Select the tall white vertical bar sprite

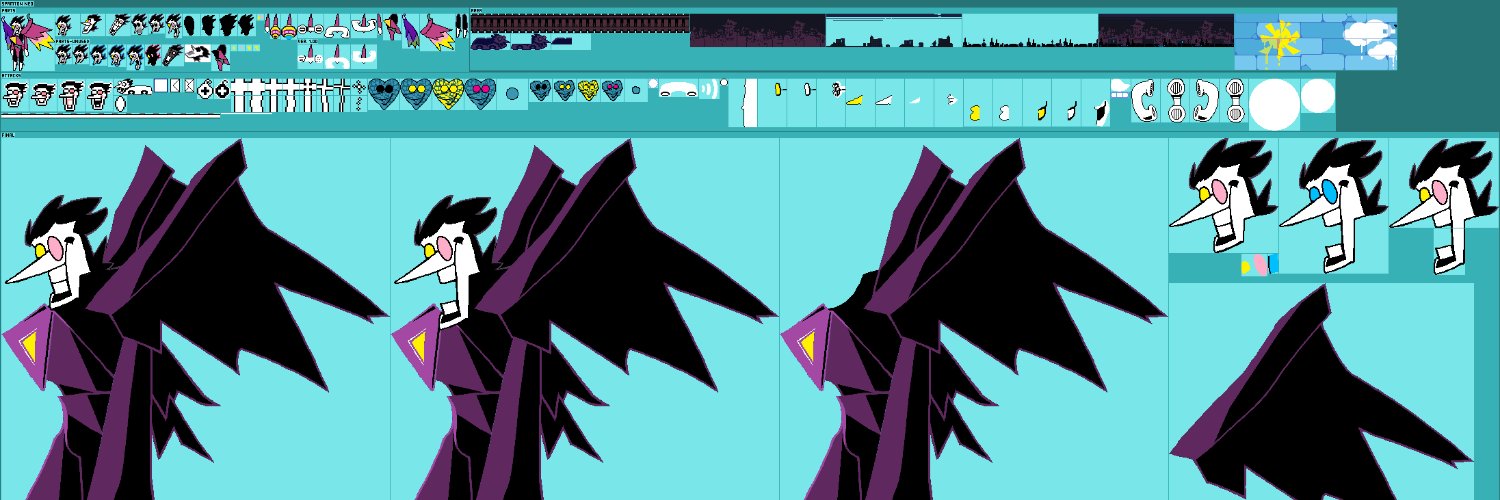(749, 102)
